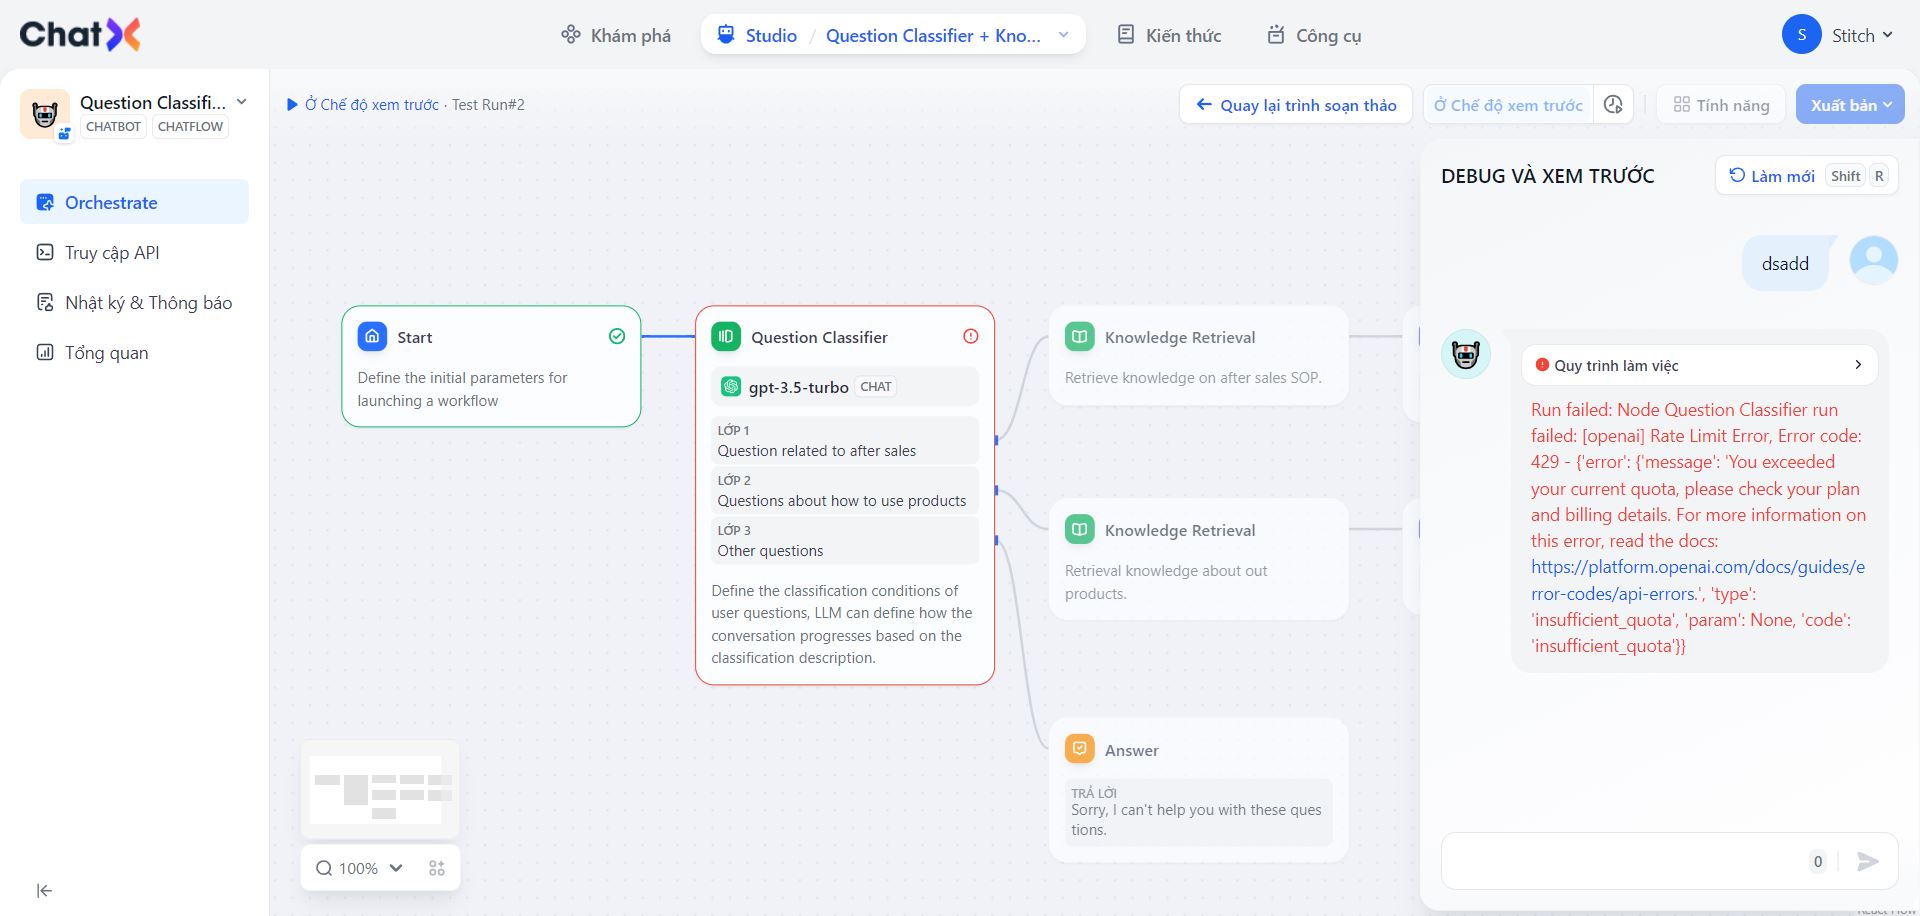Click the Answer node orange icon
The height and width of the screenshot is (916, 1920).
point(1080,749)
